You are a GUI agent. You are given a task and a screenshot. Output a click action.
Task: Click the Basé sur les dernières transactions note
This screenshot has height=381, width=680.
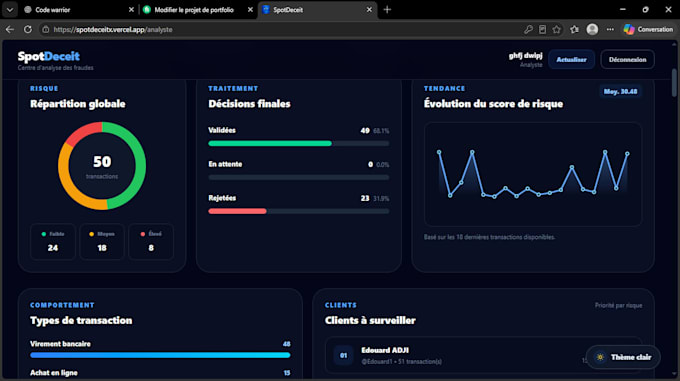(x=489, y=237)
